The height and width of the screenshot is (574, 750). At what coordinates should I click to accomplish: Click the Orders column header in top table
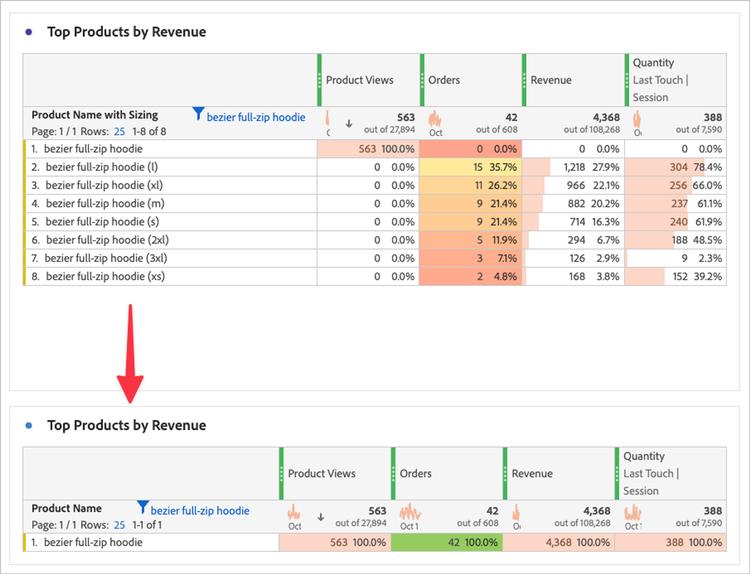pyautogui.click(x=445, y=80)
